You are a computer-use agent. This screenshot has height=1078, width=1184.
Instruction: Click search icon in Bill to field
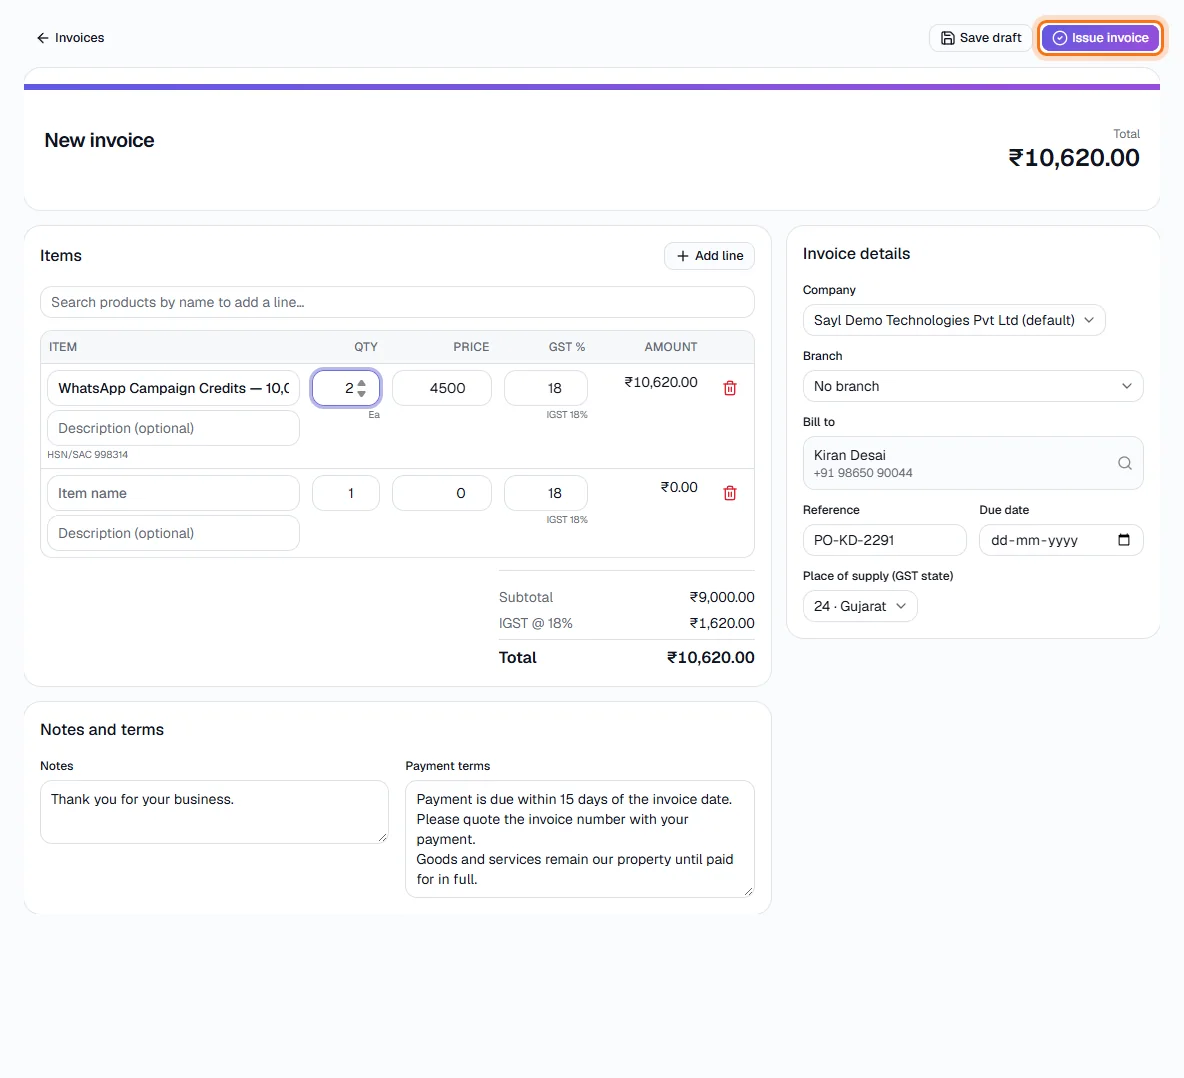(x=1124, y=463)
